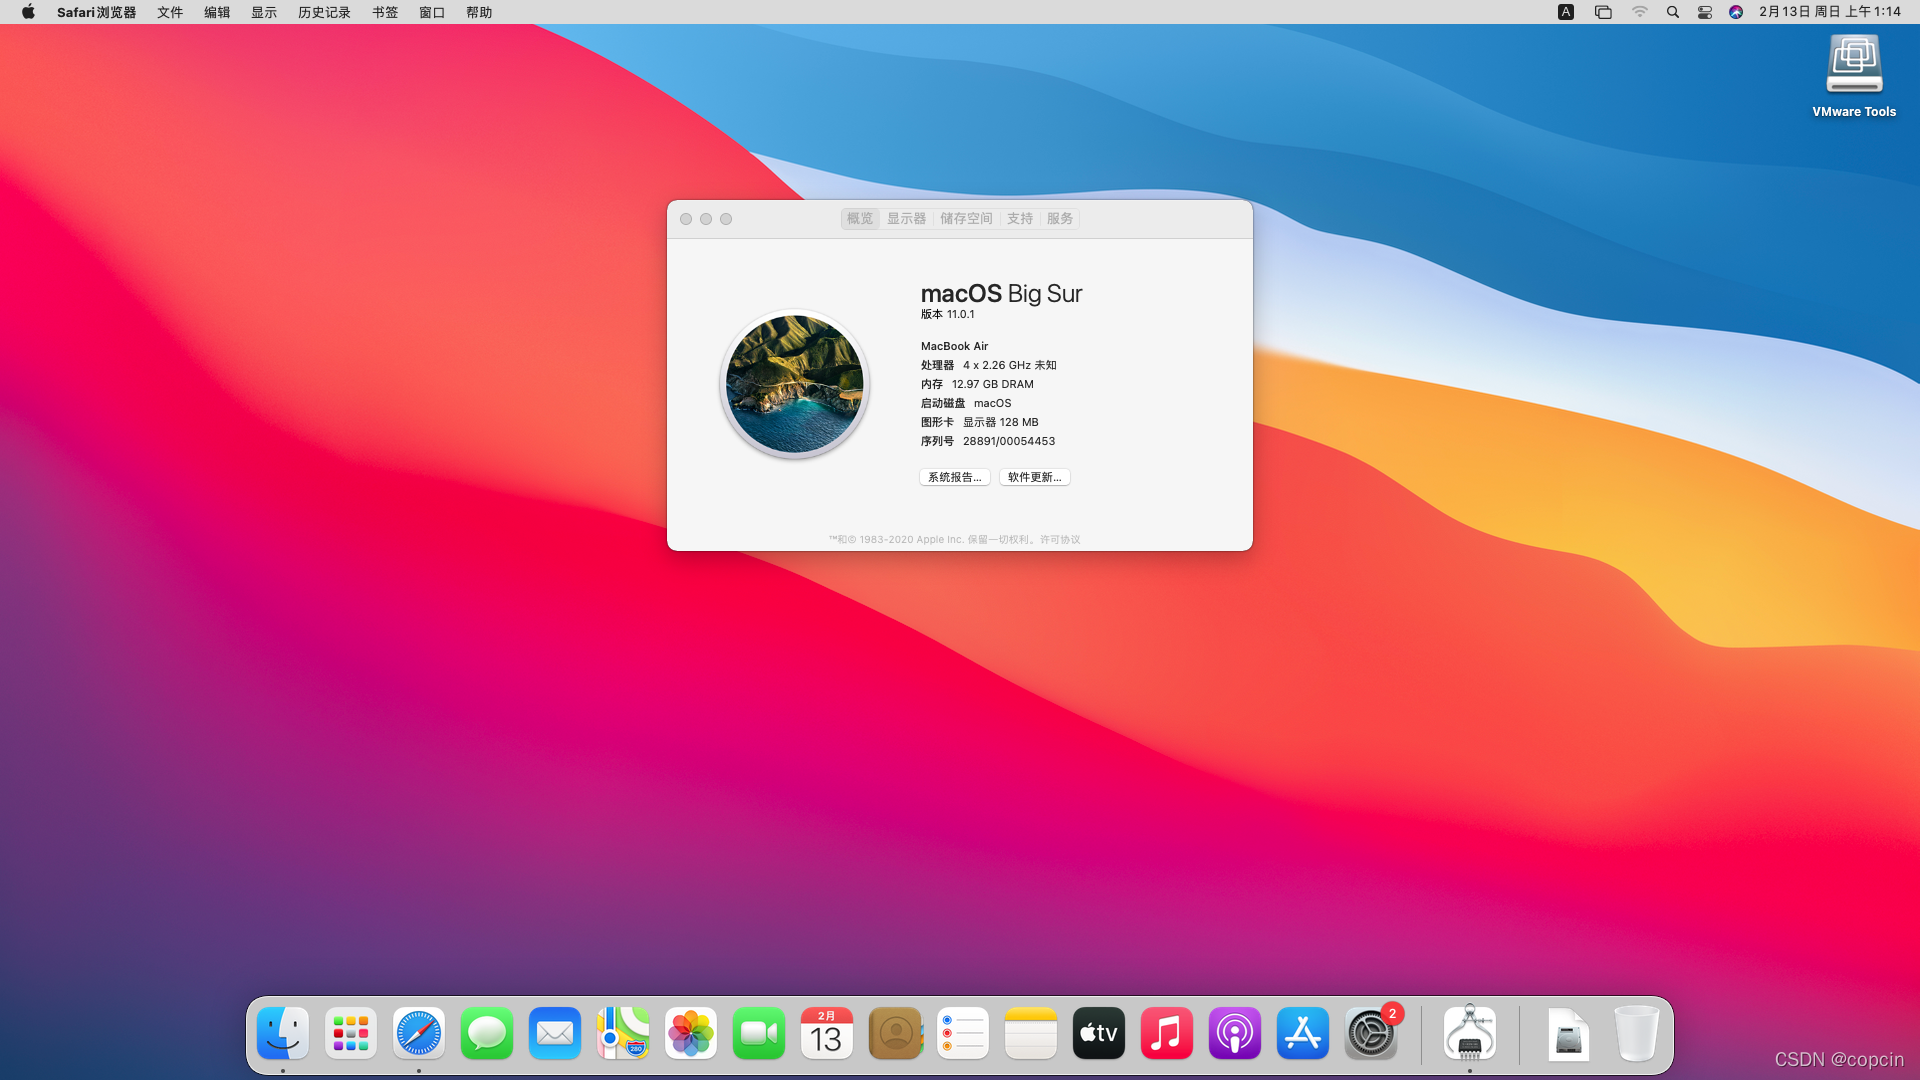Open System Information icon in Dock
The height and width of the screenshot is (1080, 1920).
point(1470,1033)
